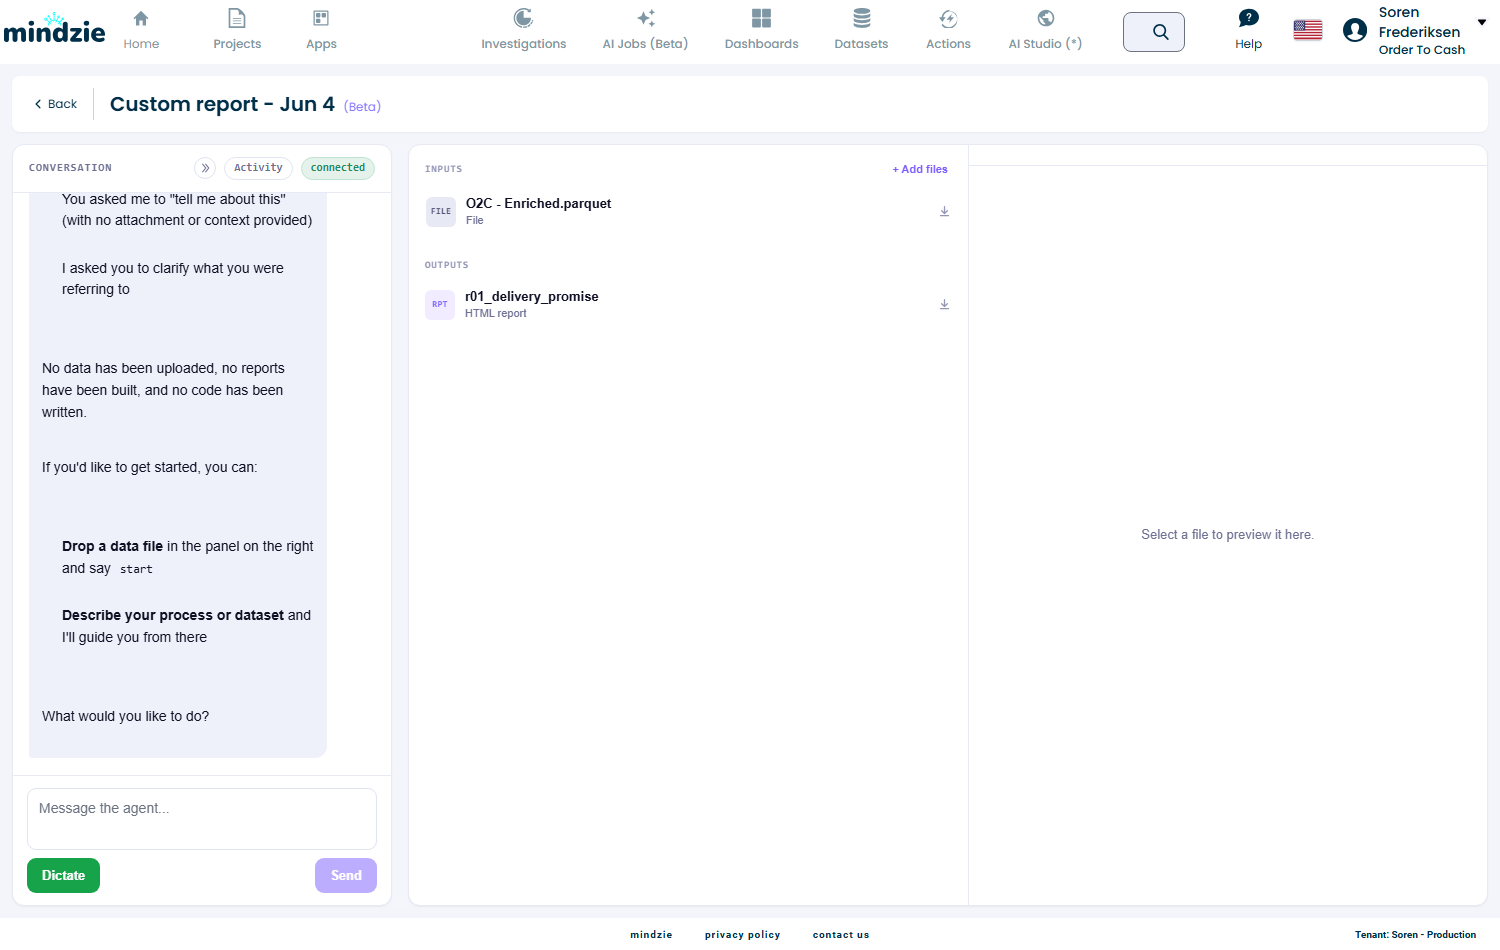Screen dimensions: 1500x950
Task: Click the Tenant: Soren - Production text
Action: click(x=1415, y=935)
